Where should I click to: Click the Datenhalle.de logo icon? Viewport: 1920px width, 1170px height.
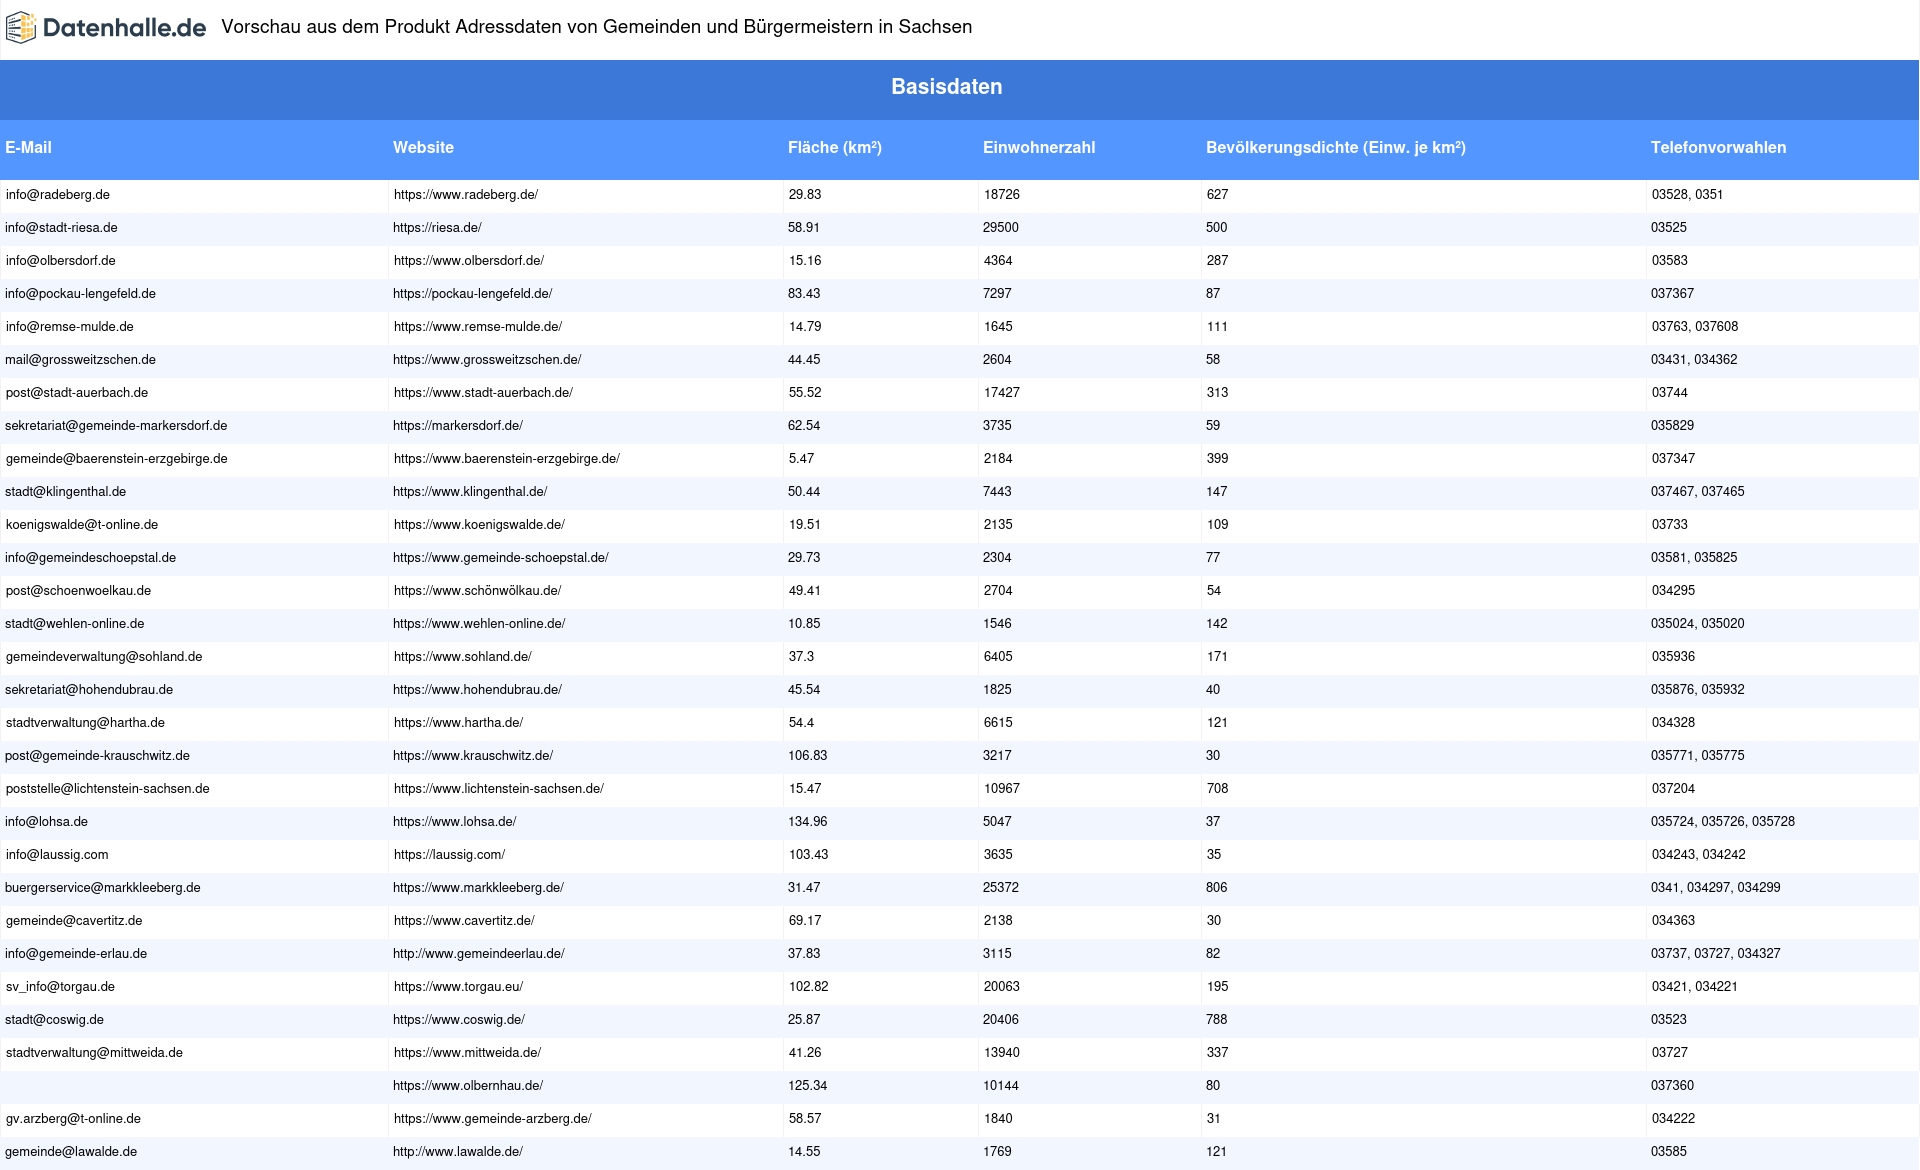coord(21,28)
